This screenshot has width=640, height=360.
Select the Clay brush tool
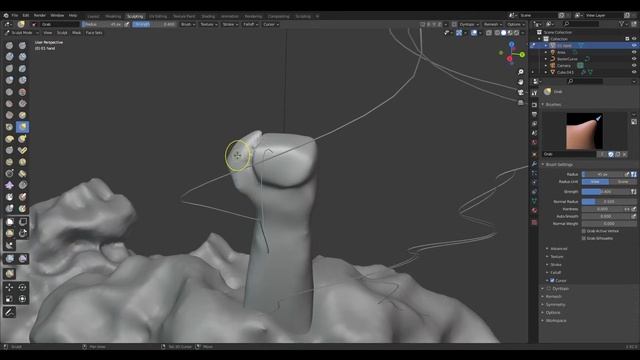[9, 57]
